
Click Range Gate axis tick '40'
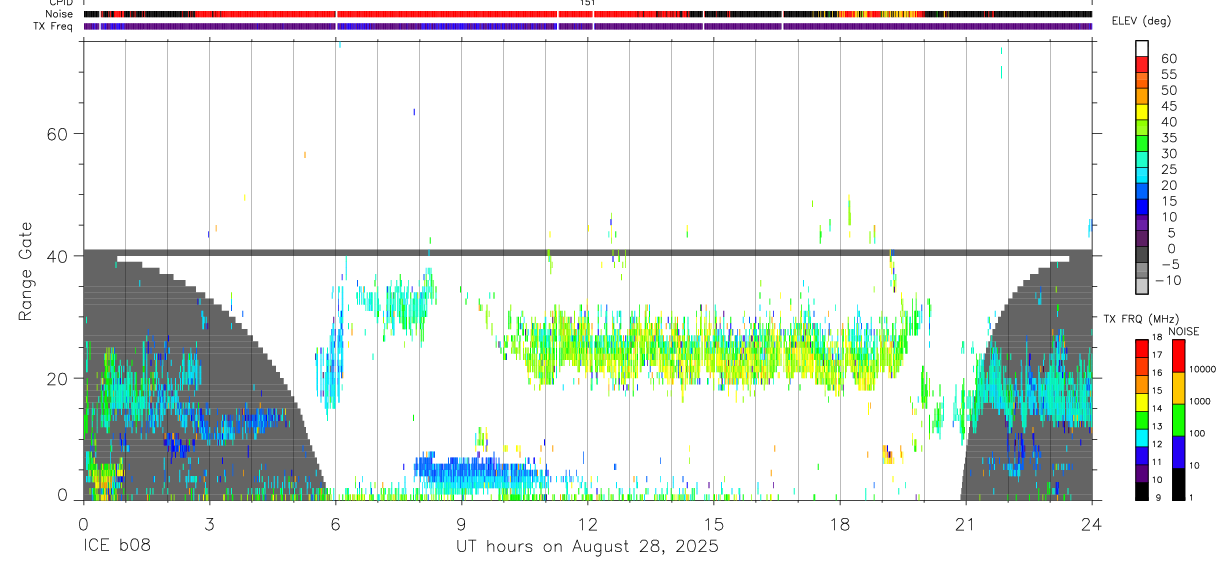point(55,256)
